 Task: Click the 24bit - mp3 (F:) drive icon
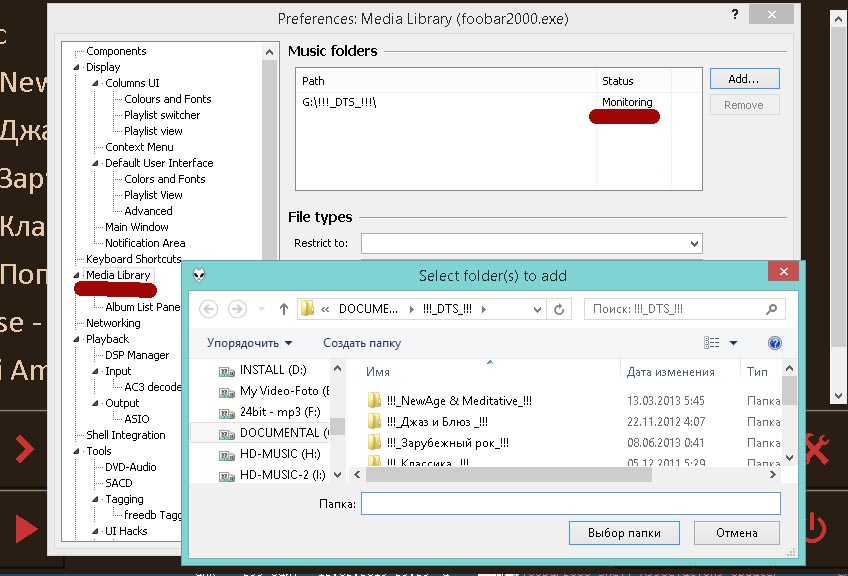[x=226, y=413]
